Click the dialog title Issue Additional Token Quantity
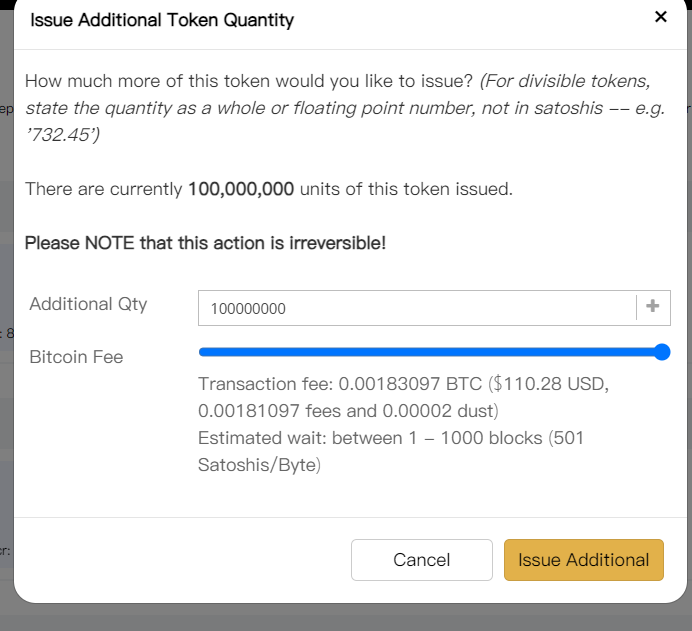This screenshot has width=692, height=631. click(x=162, y=19)
